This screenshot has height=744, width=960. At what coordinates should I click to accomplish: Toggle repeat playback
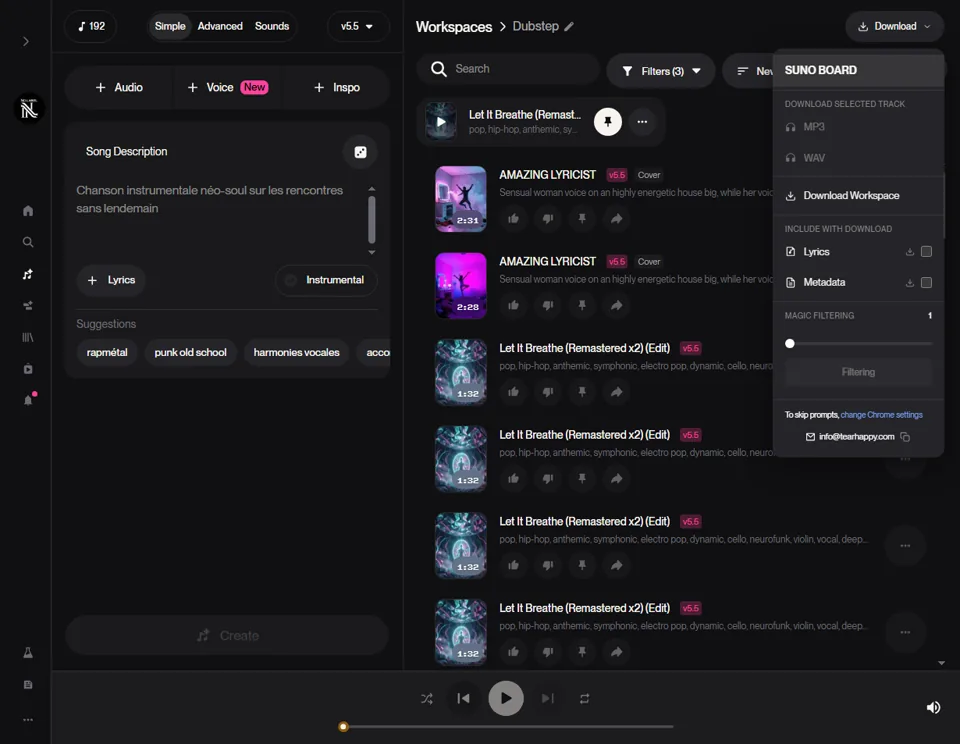[585, 699]
